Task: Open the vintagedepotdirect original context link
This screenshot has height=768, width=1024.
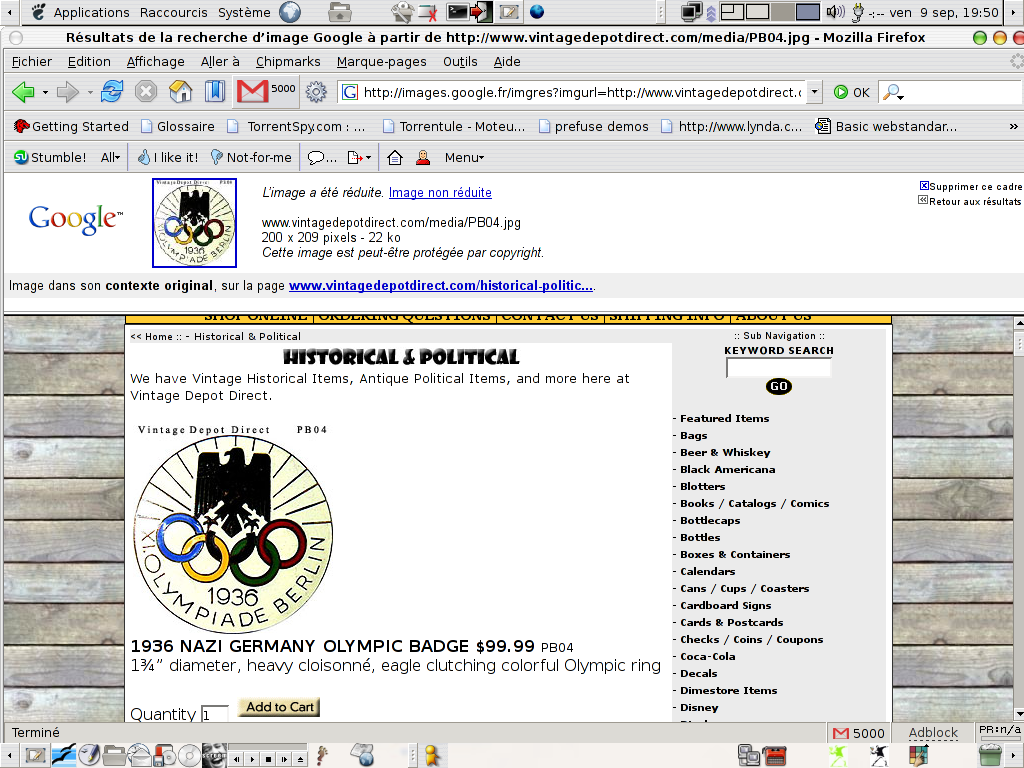Action: [x=441, y=285]
